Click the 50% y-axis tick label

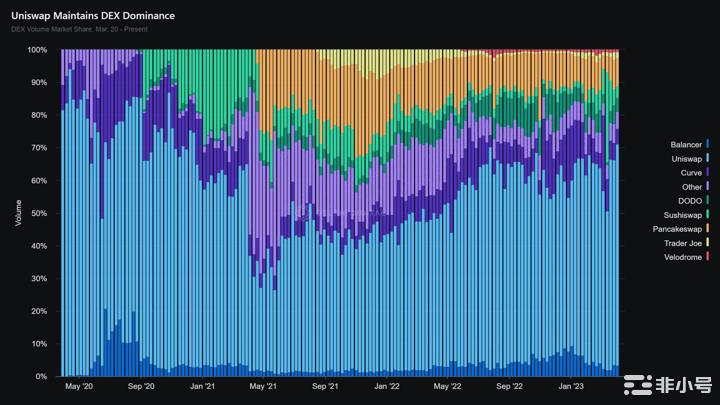coord(38,213)
